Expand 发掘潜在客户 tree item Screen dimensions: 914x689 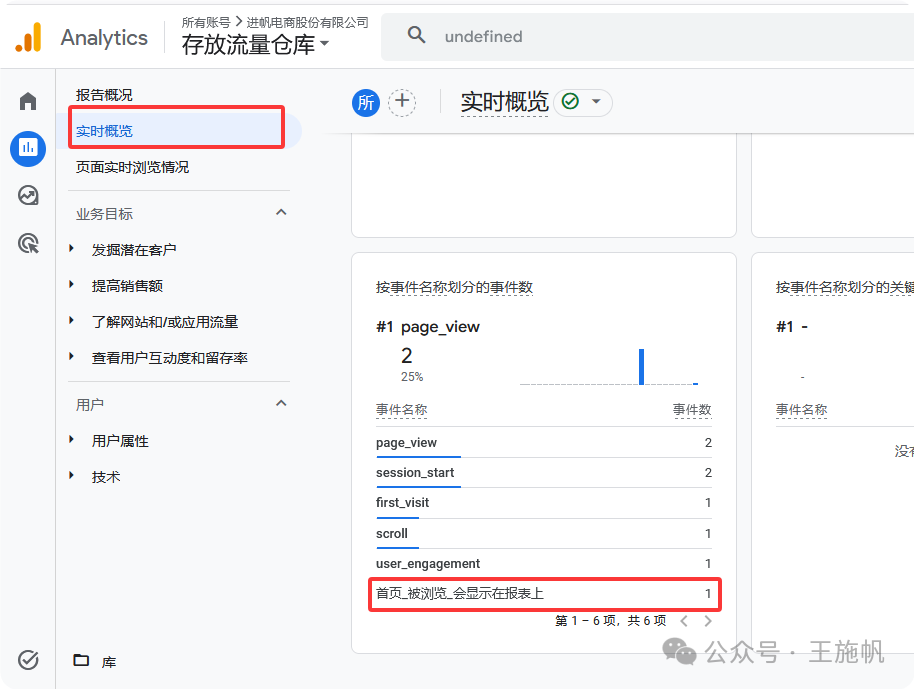71,248
